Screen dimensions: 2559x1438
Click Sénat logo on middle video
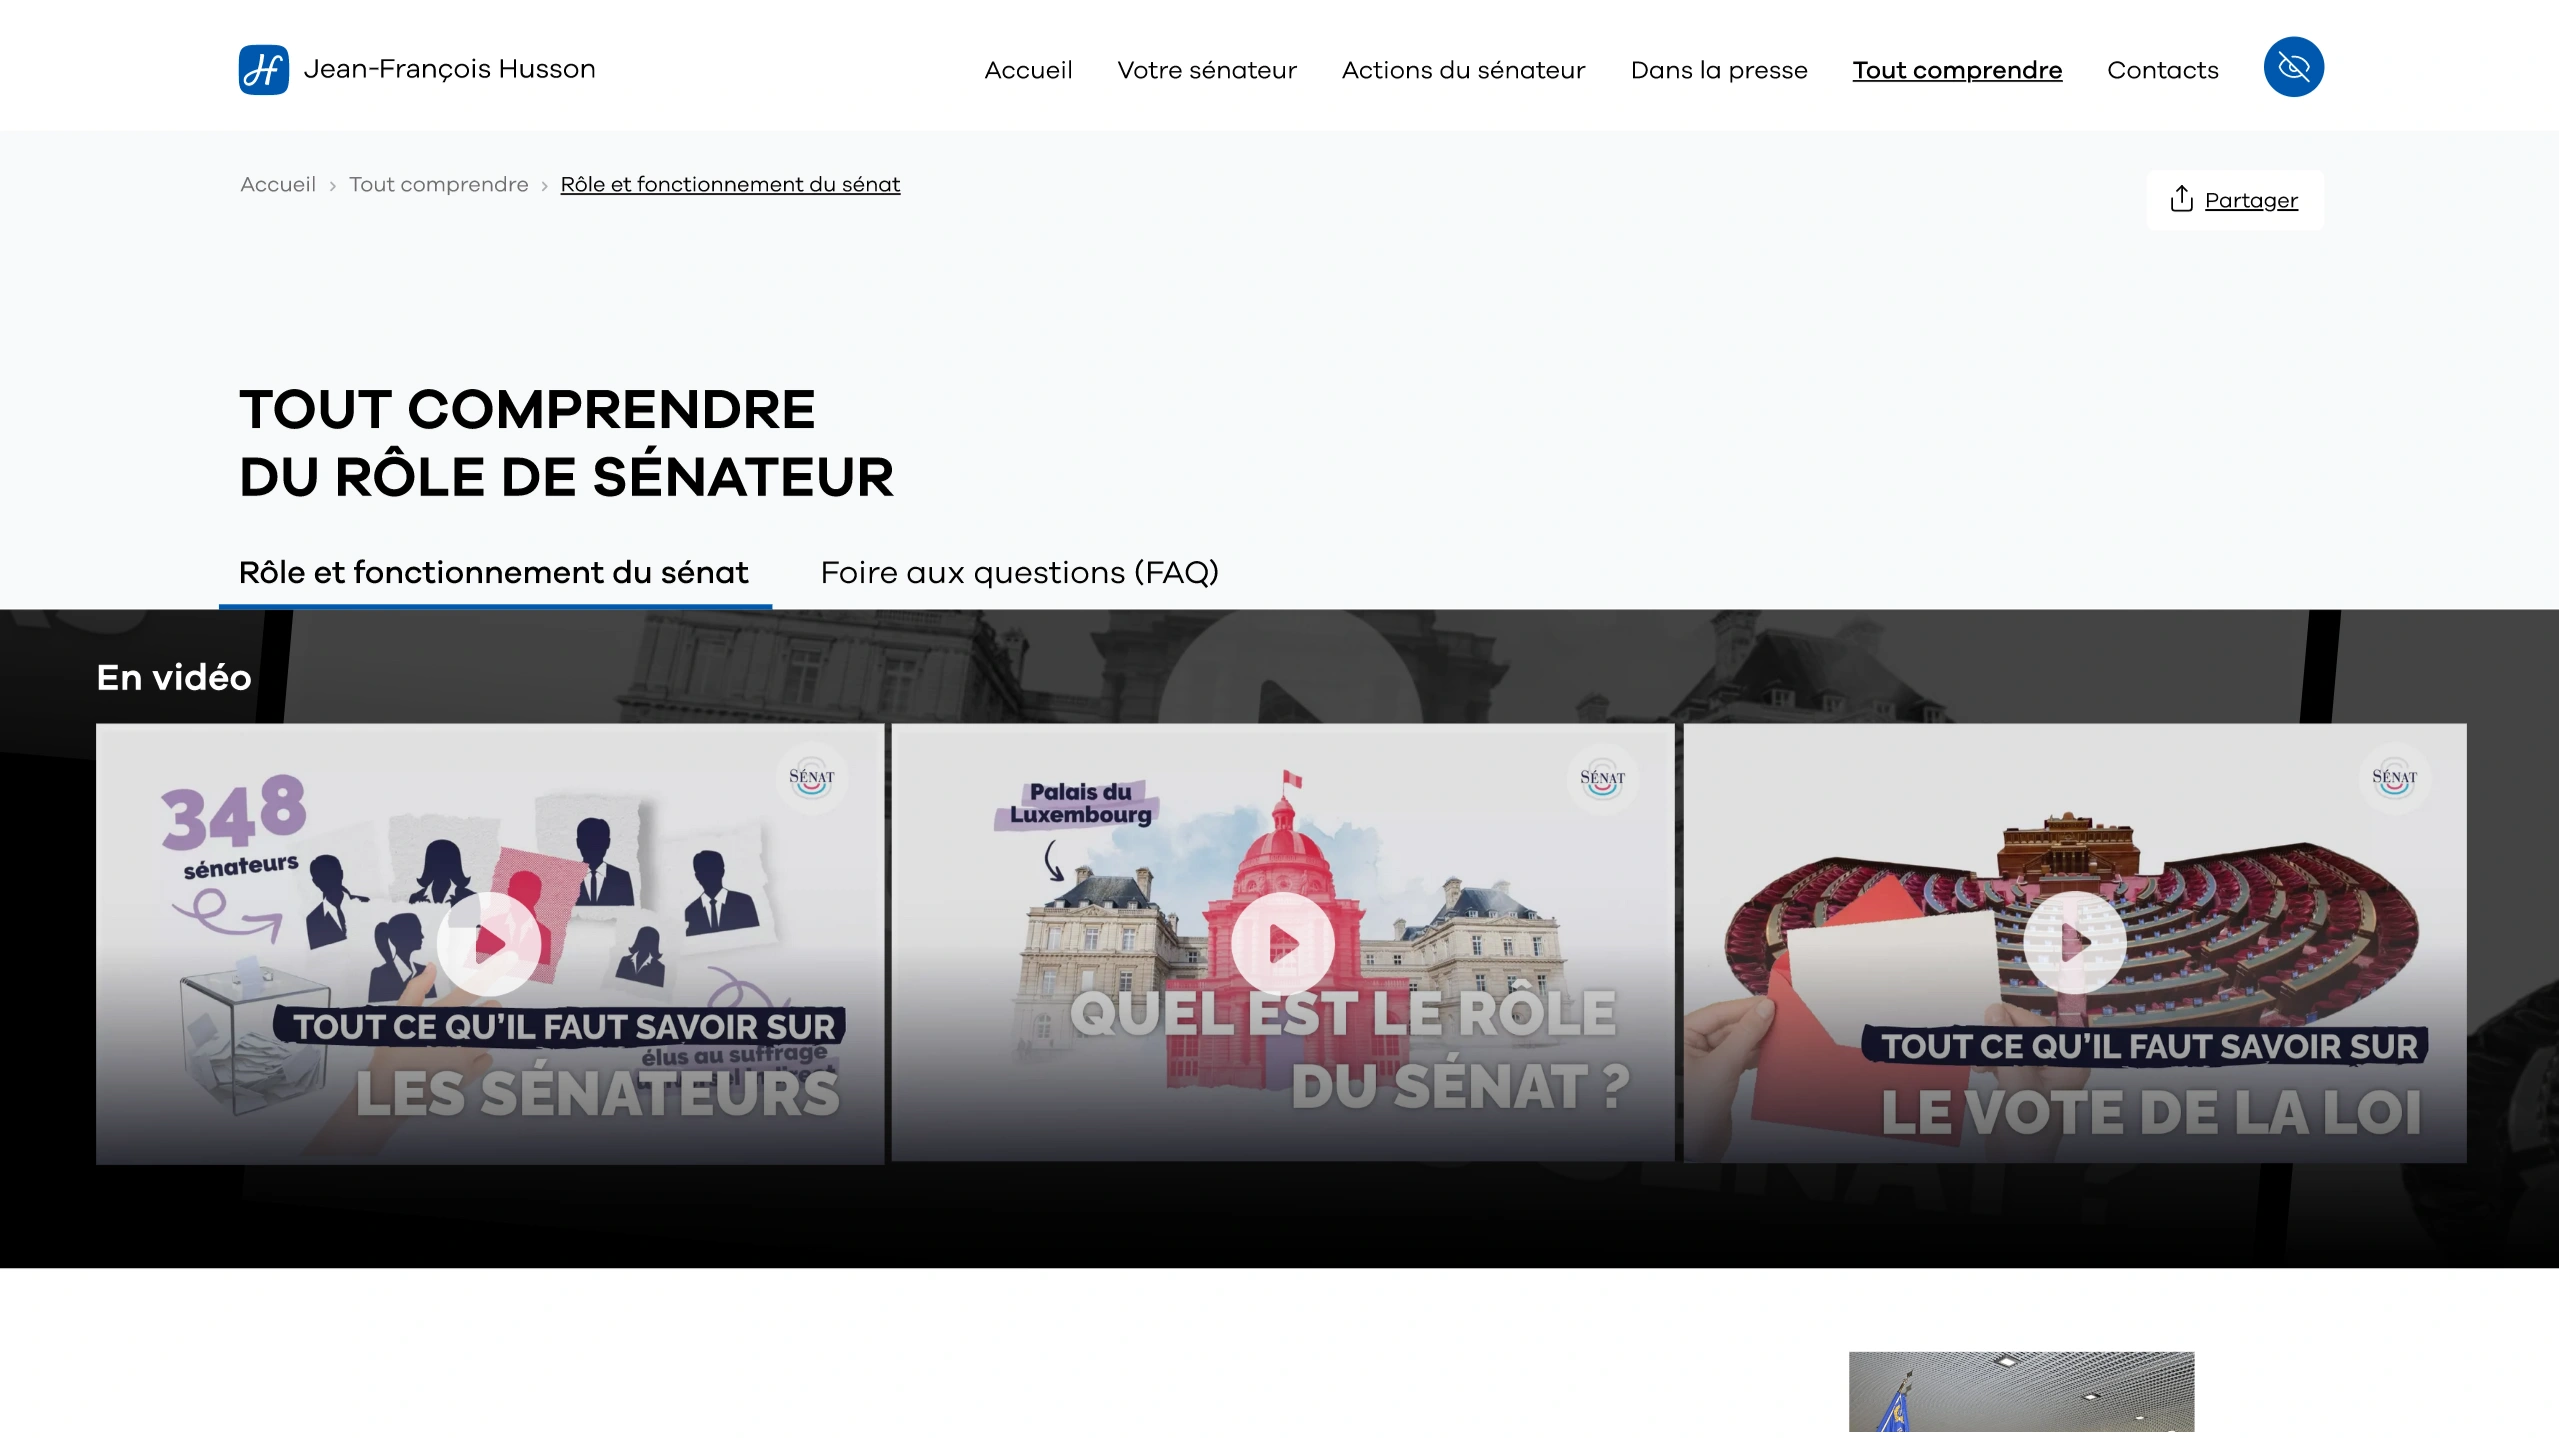click(1602, 779)
